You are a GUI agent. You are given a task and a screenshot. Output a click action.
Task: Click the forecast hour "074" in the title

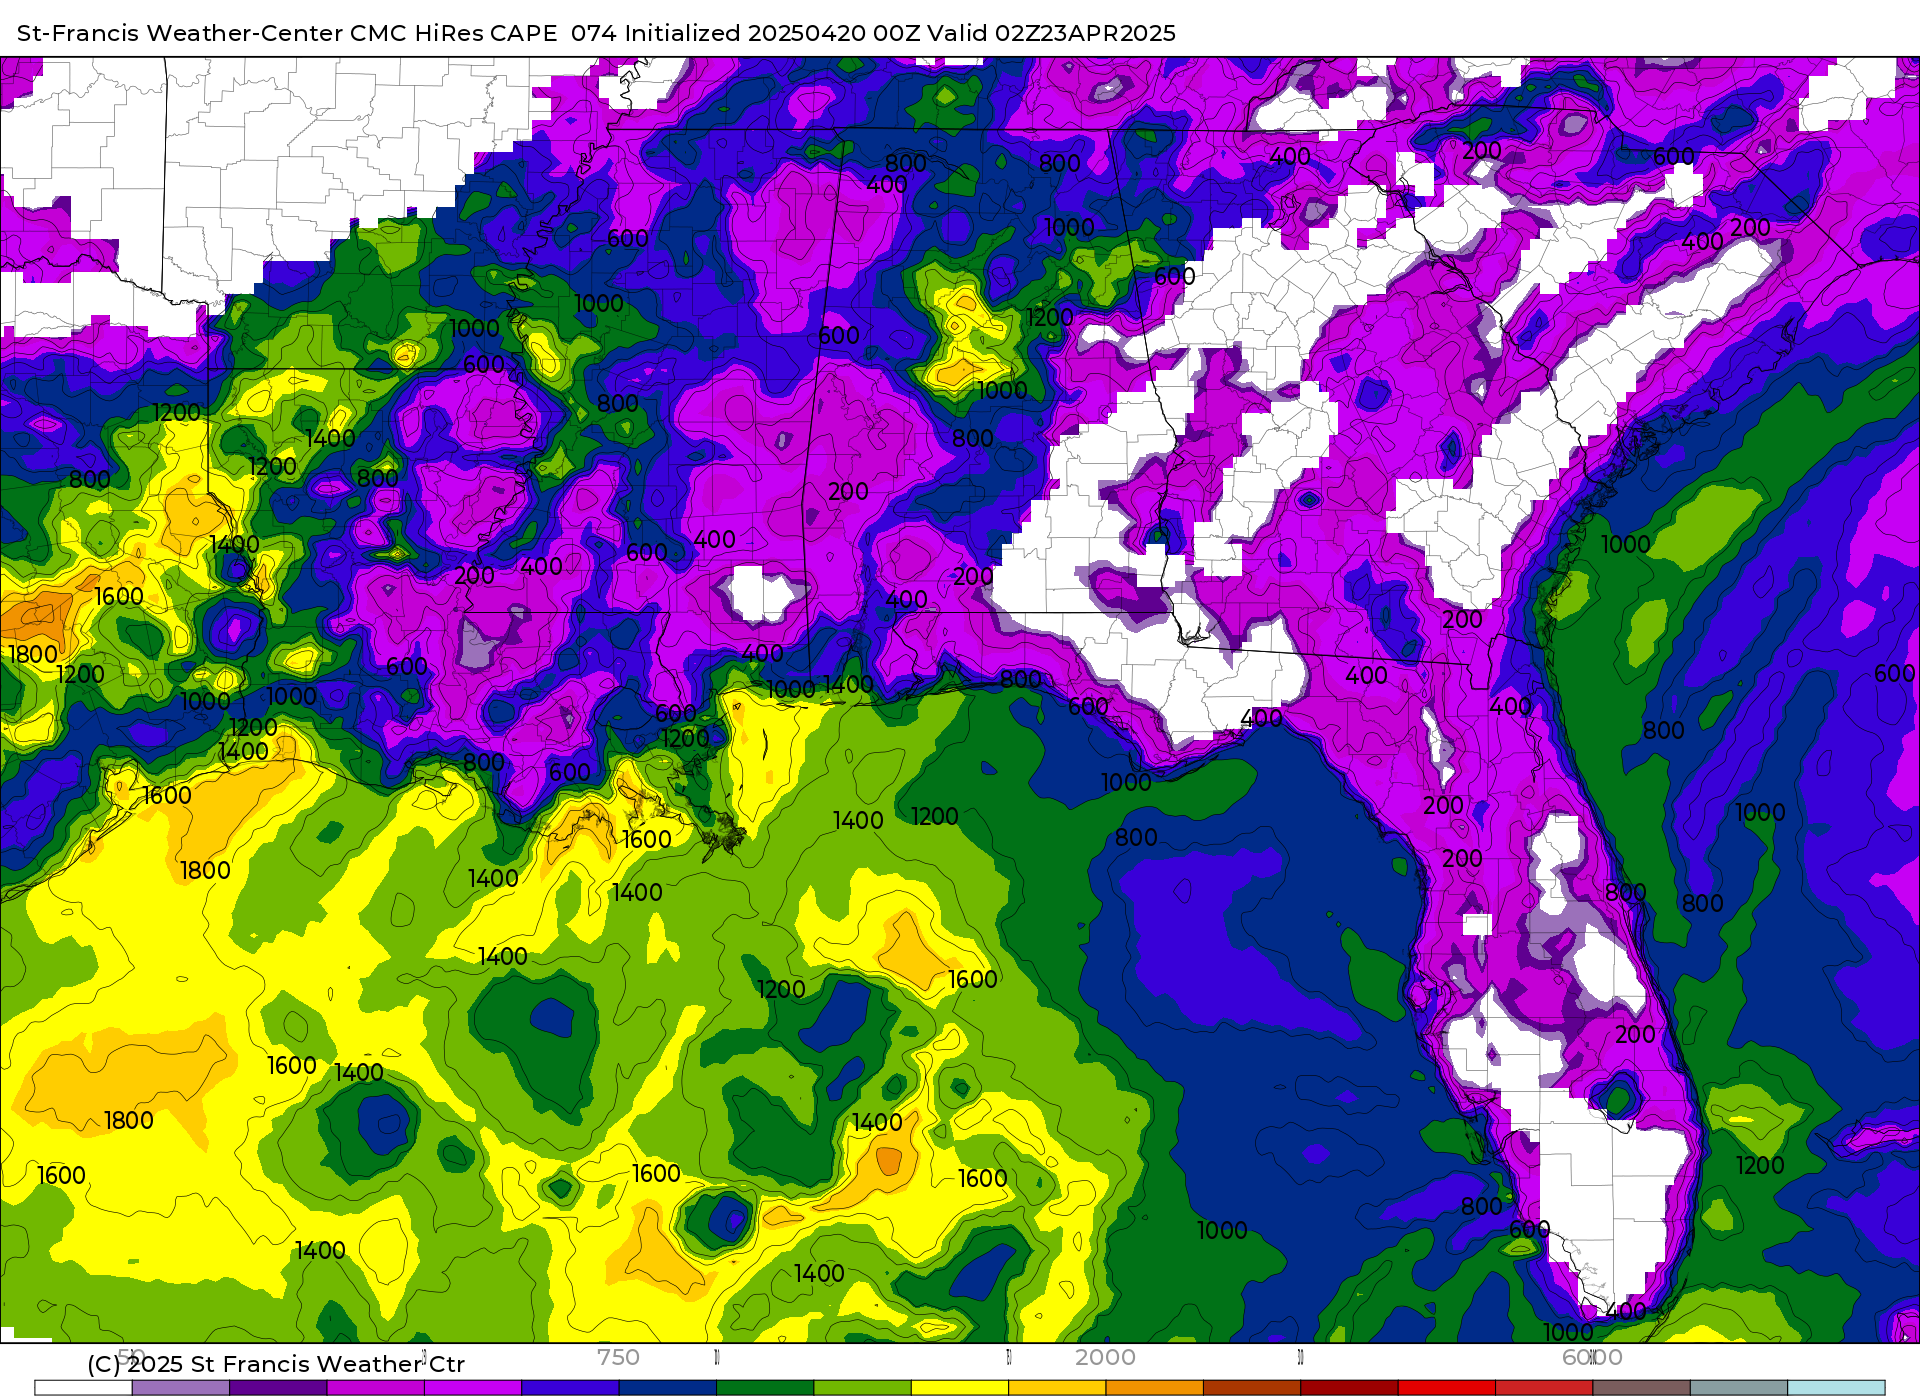click(594, 33)
